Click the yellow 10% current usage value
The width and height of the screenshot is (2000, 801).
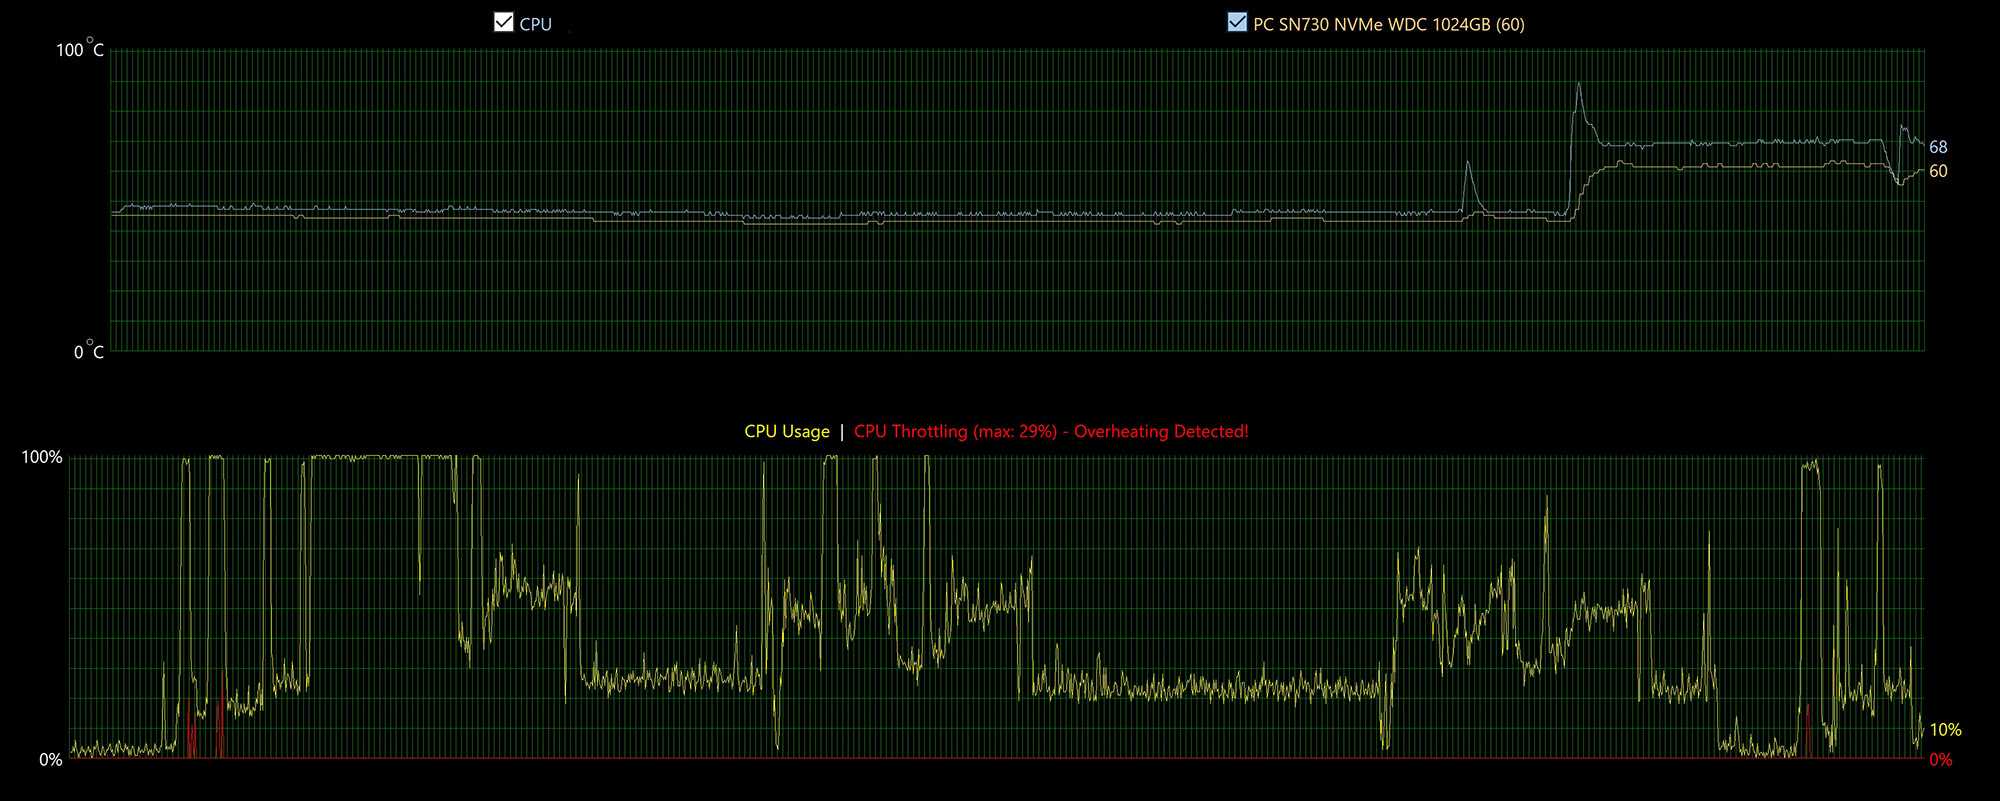[x=1945, y=730]
